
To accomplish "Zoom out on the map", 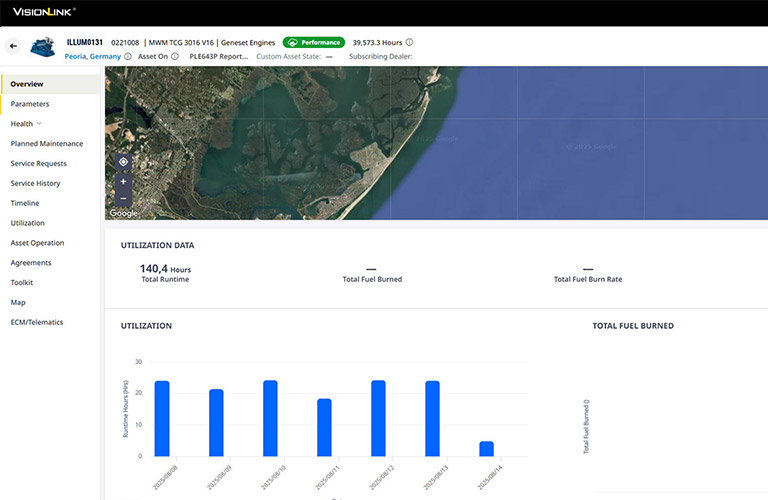I will coord(123,198).
